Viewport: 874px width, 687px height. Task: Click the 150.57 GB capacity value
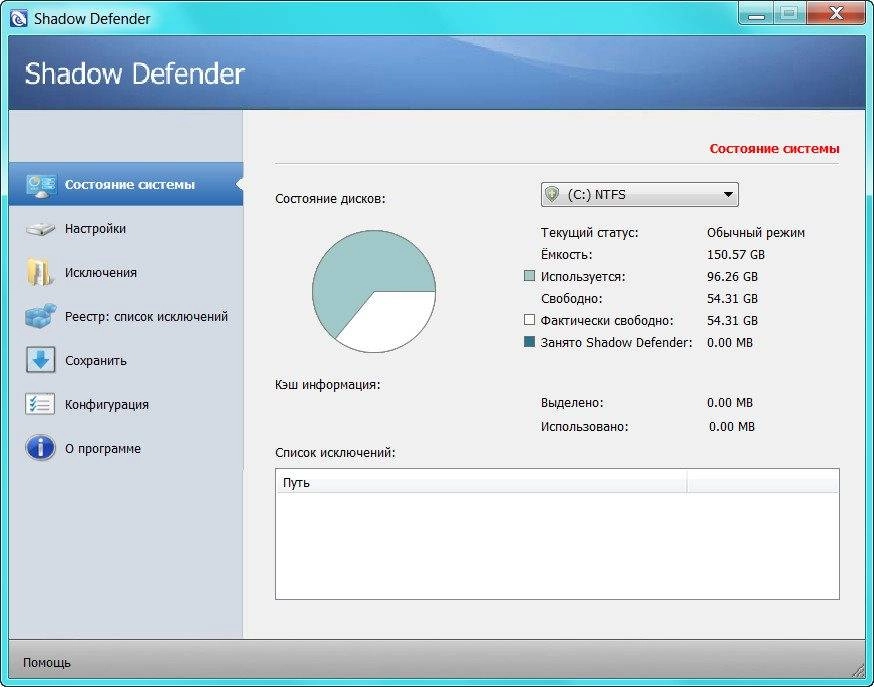(736, 255)
